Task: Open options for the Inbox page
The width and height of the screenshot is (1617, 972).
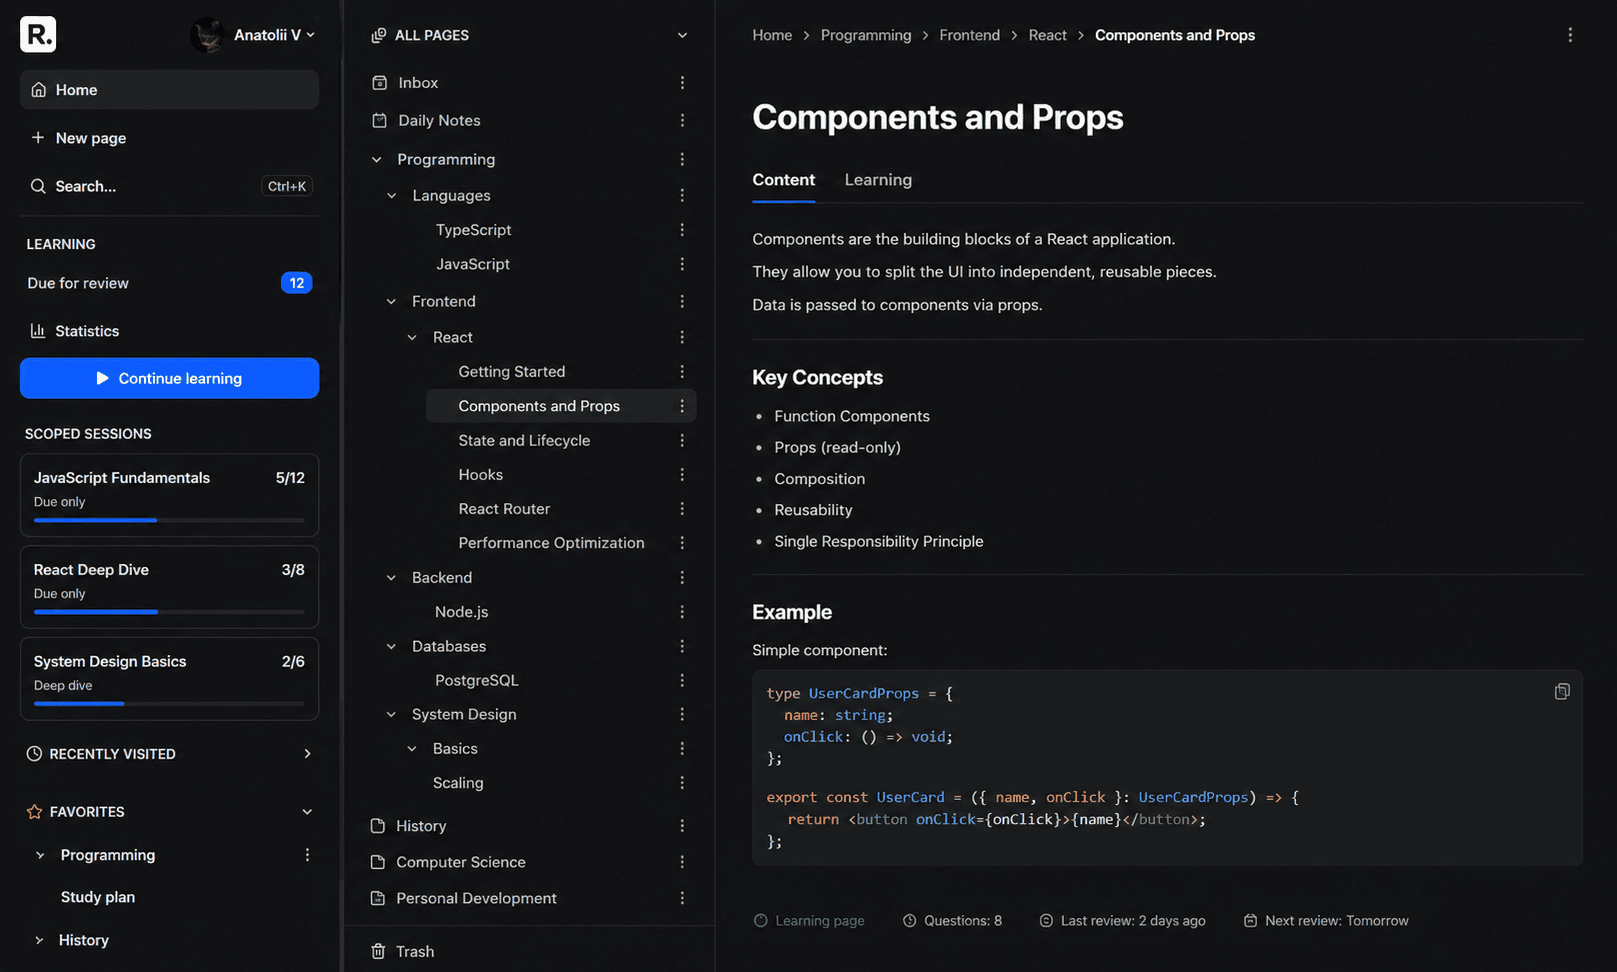Action: [x=682, y=83]
